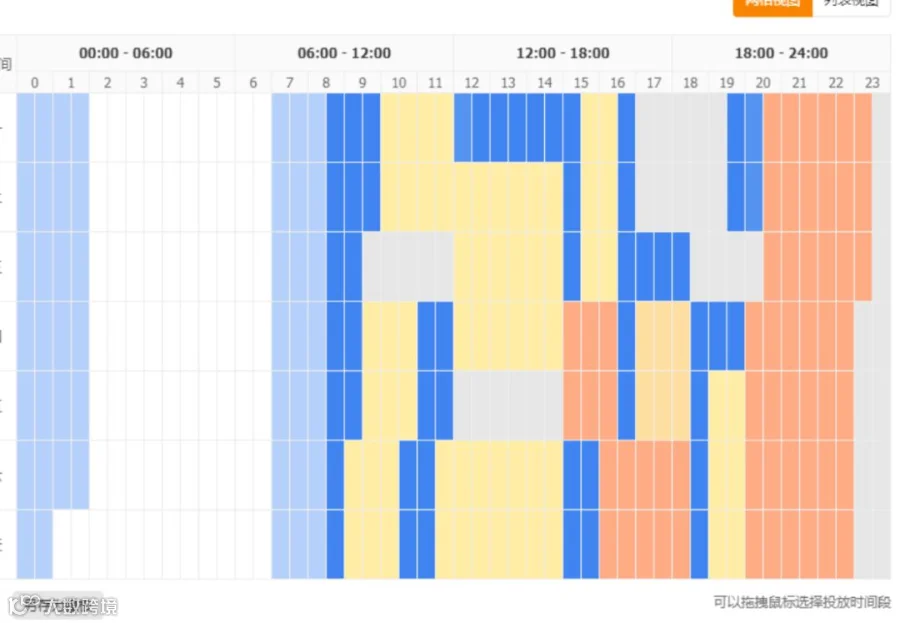
Task: Select the 12:00 - 18:00 time range header
Action: coord(562,53)
